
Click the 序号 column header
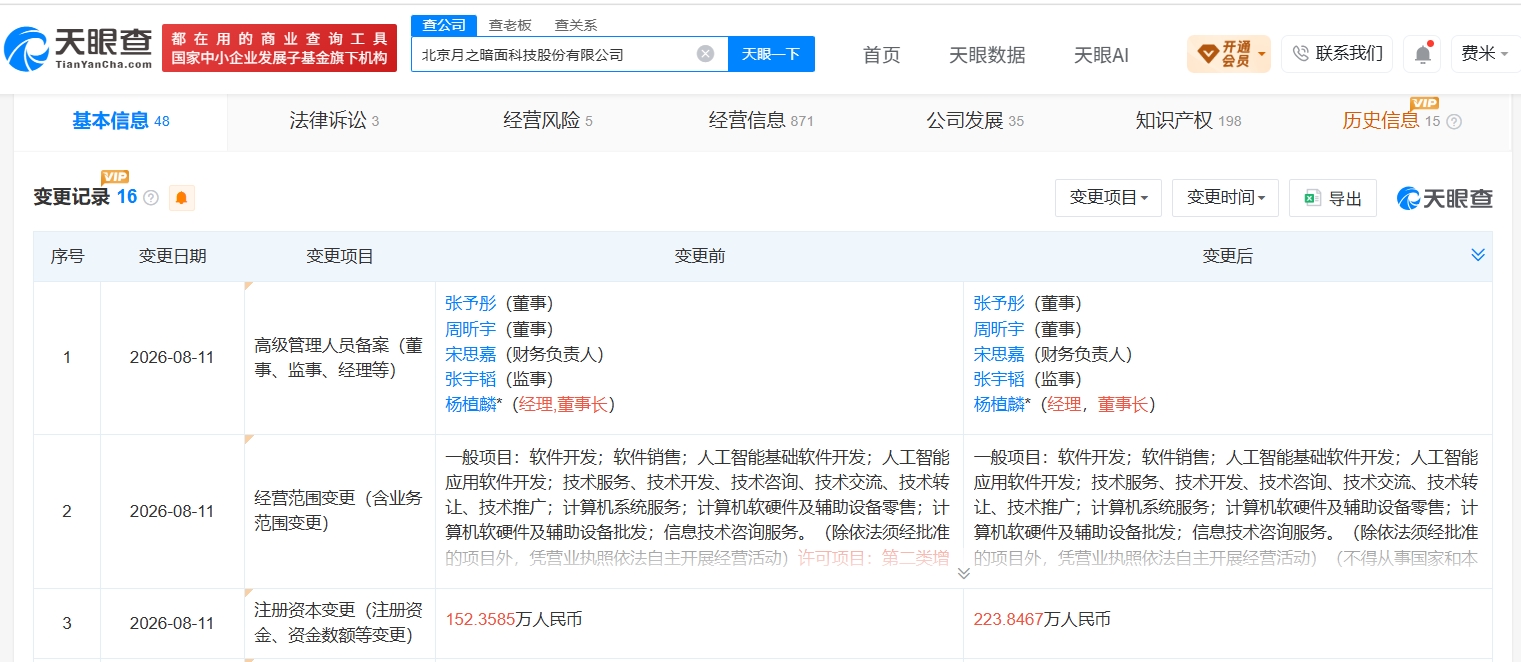[67, 256]
